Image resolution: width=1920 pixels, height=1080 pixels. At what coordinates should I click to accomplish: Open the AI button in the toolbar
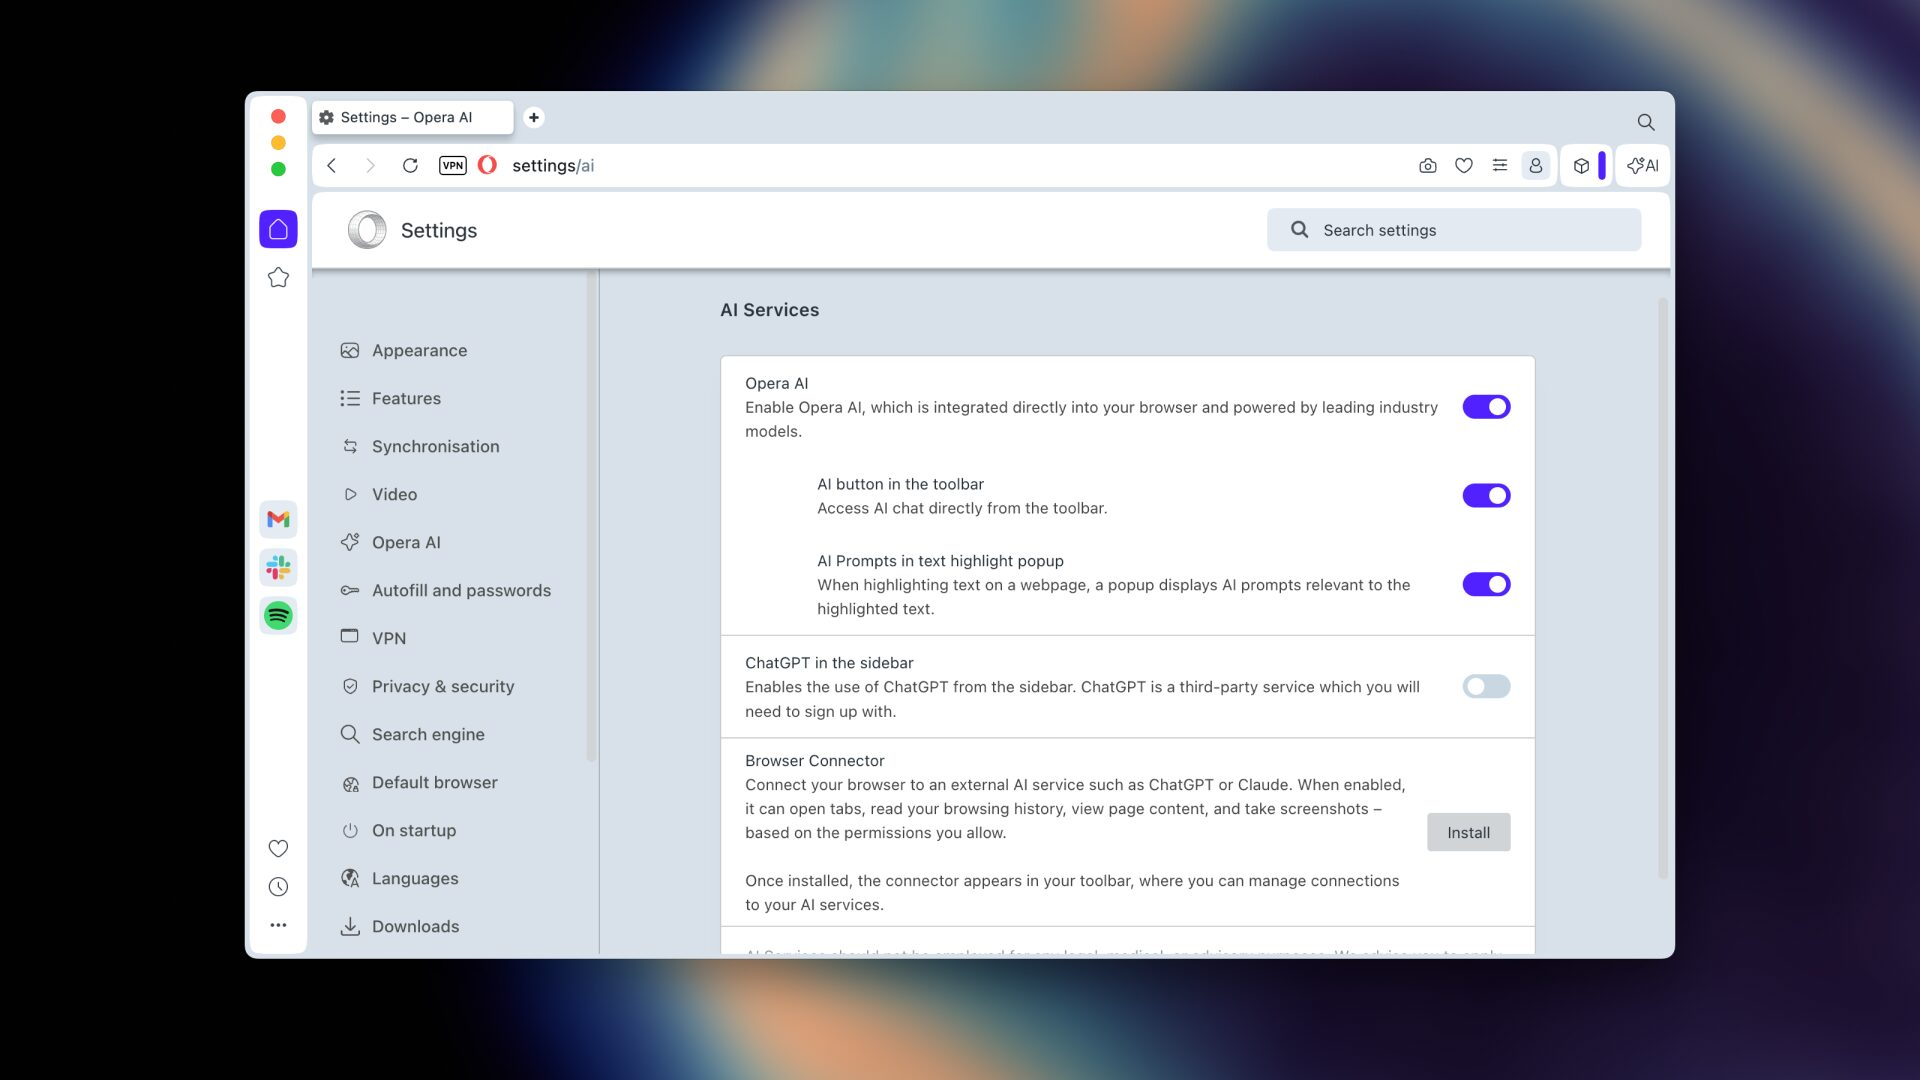tap(1643, 165)
